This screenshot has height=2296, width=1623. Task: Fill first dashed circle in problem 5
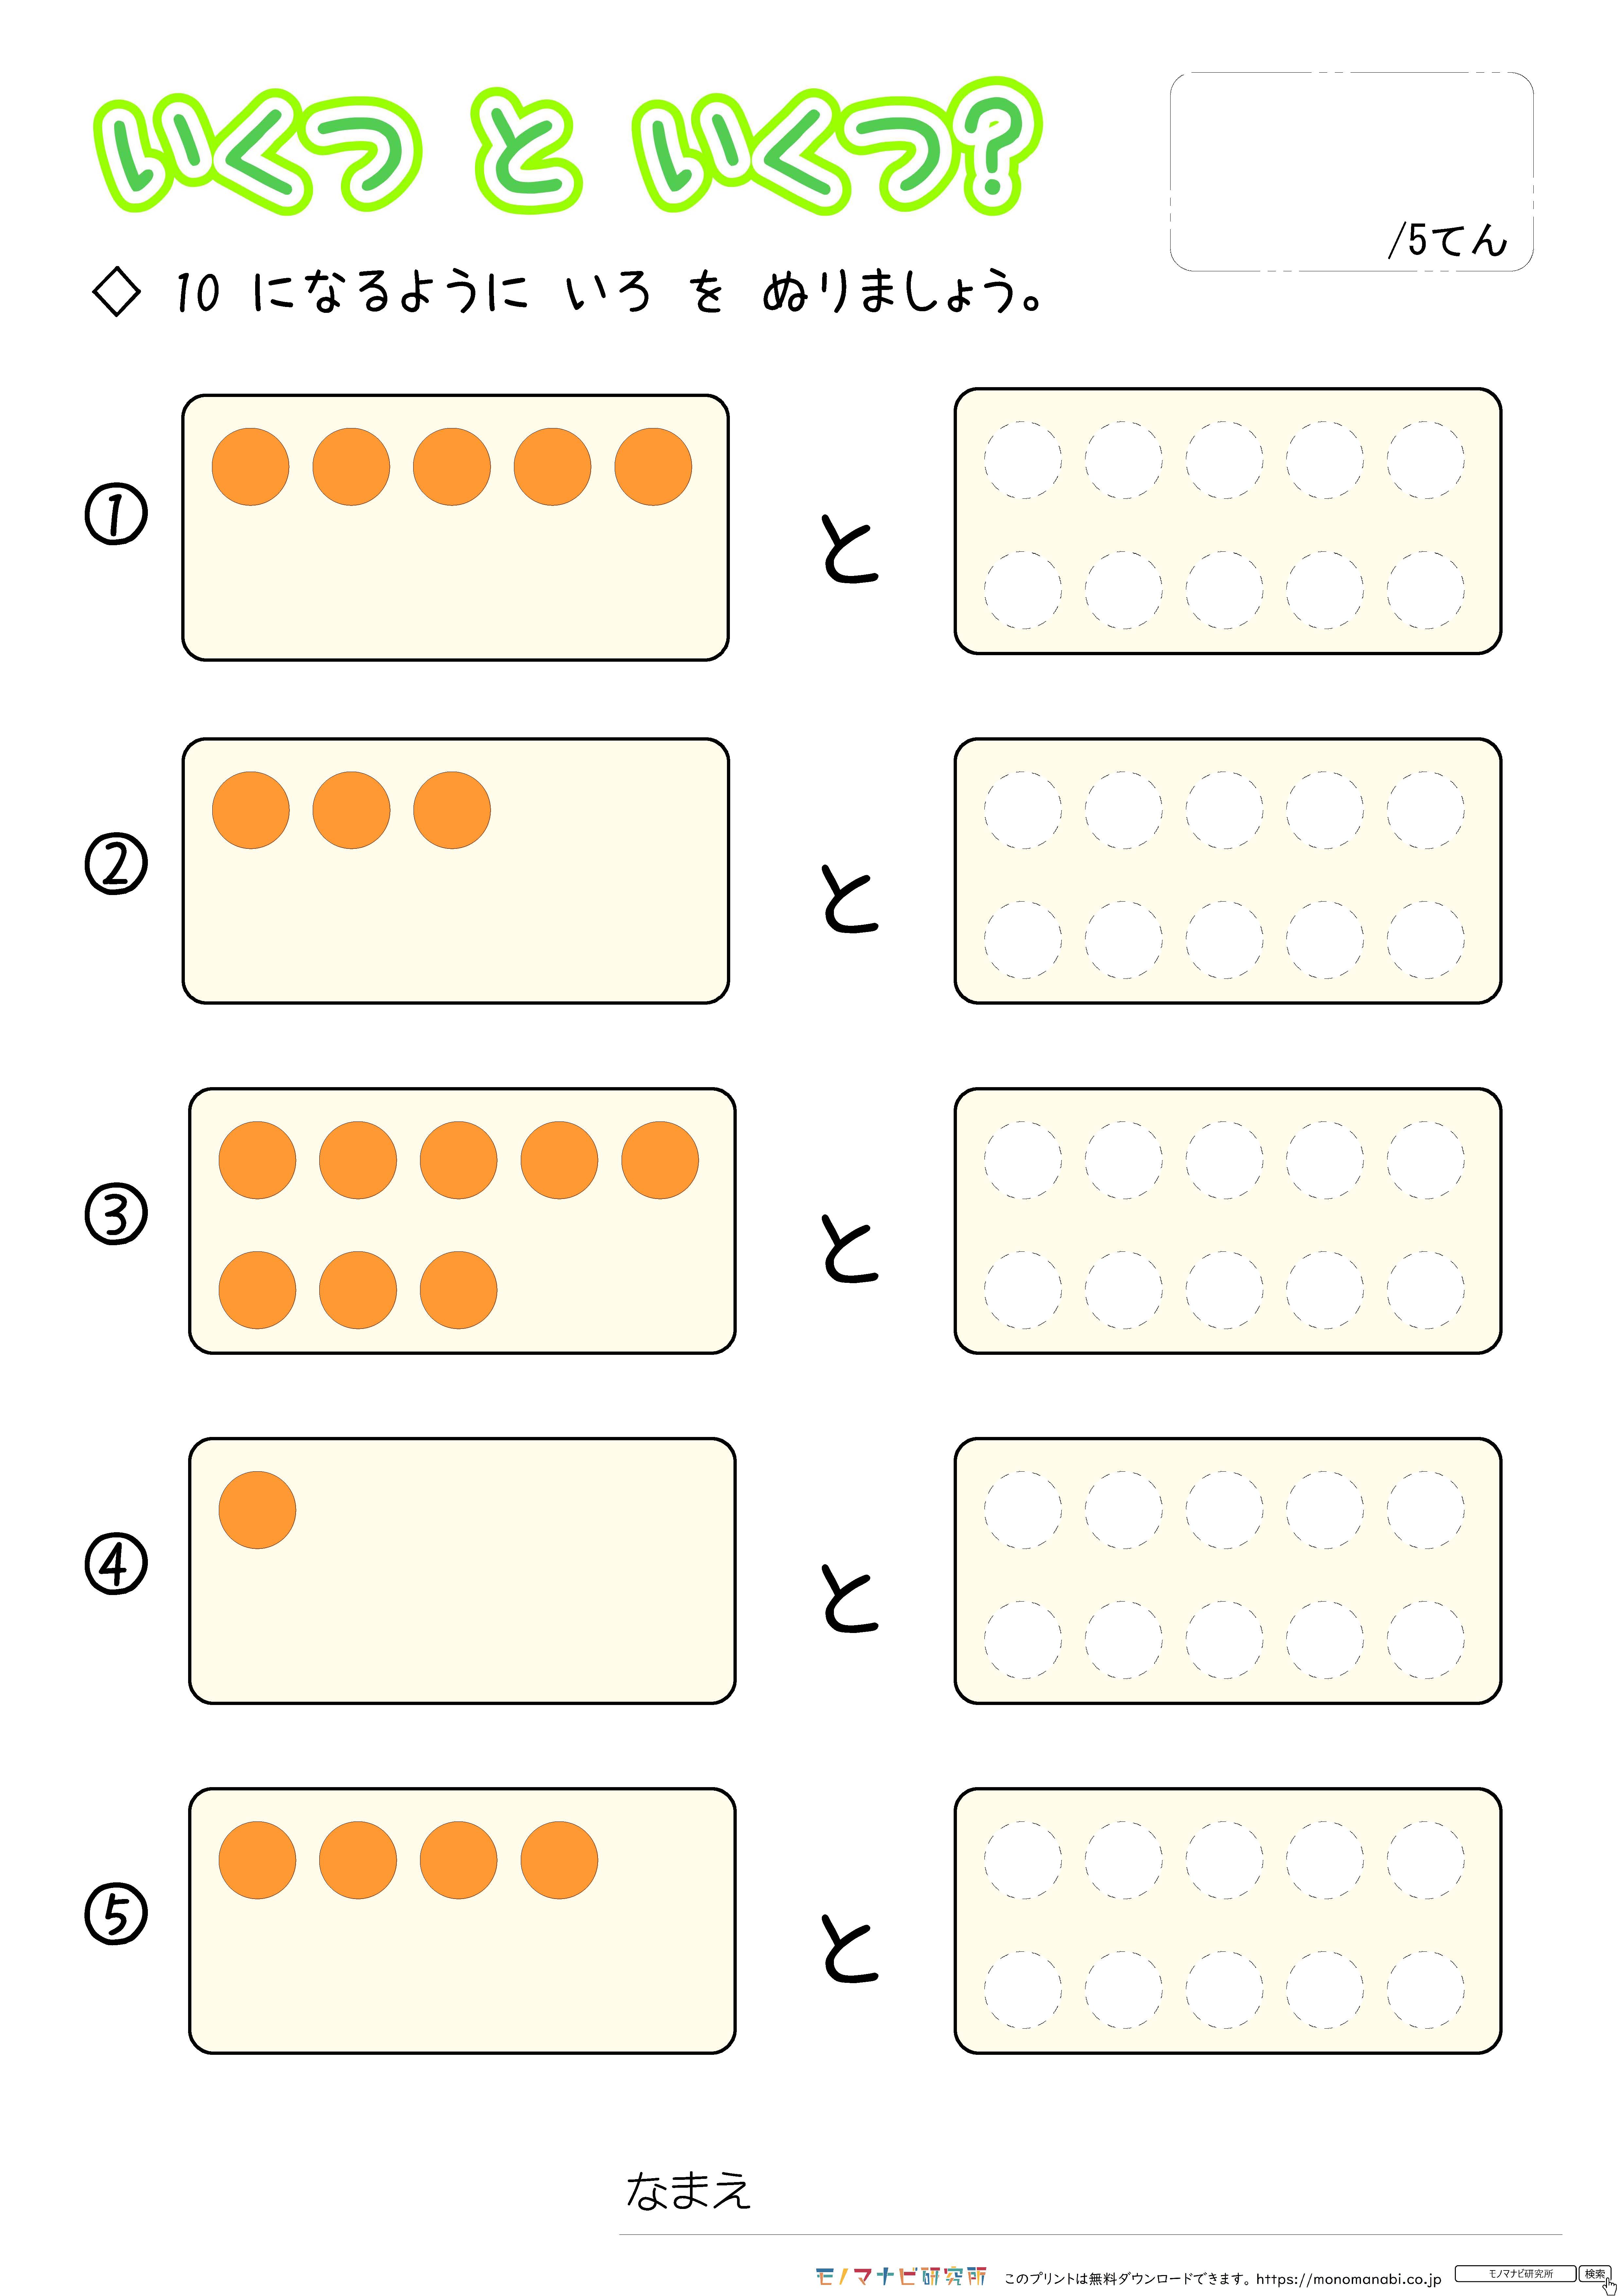(1023, 1860)
